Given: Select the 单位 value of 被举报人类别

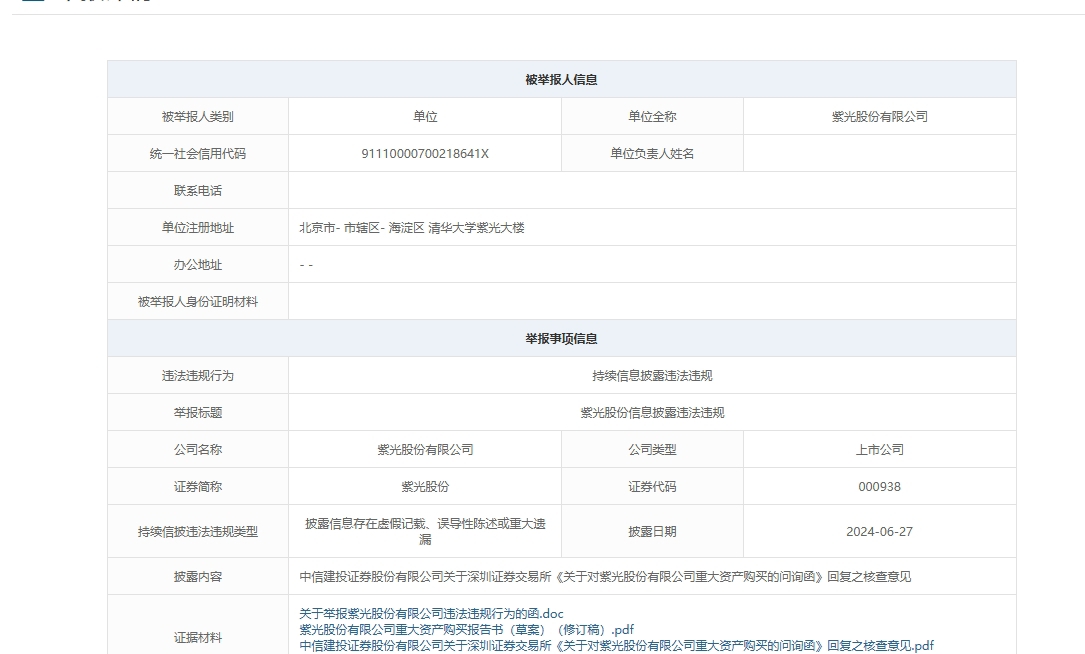Looking at the screenshot, I should click(x=425, y=117).
